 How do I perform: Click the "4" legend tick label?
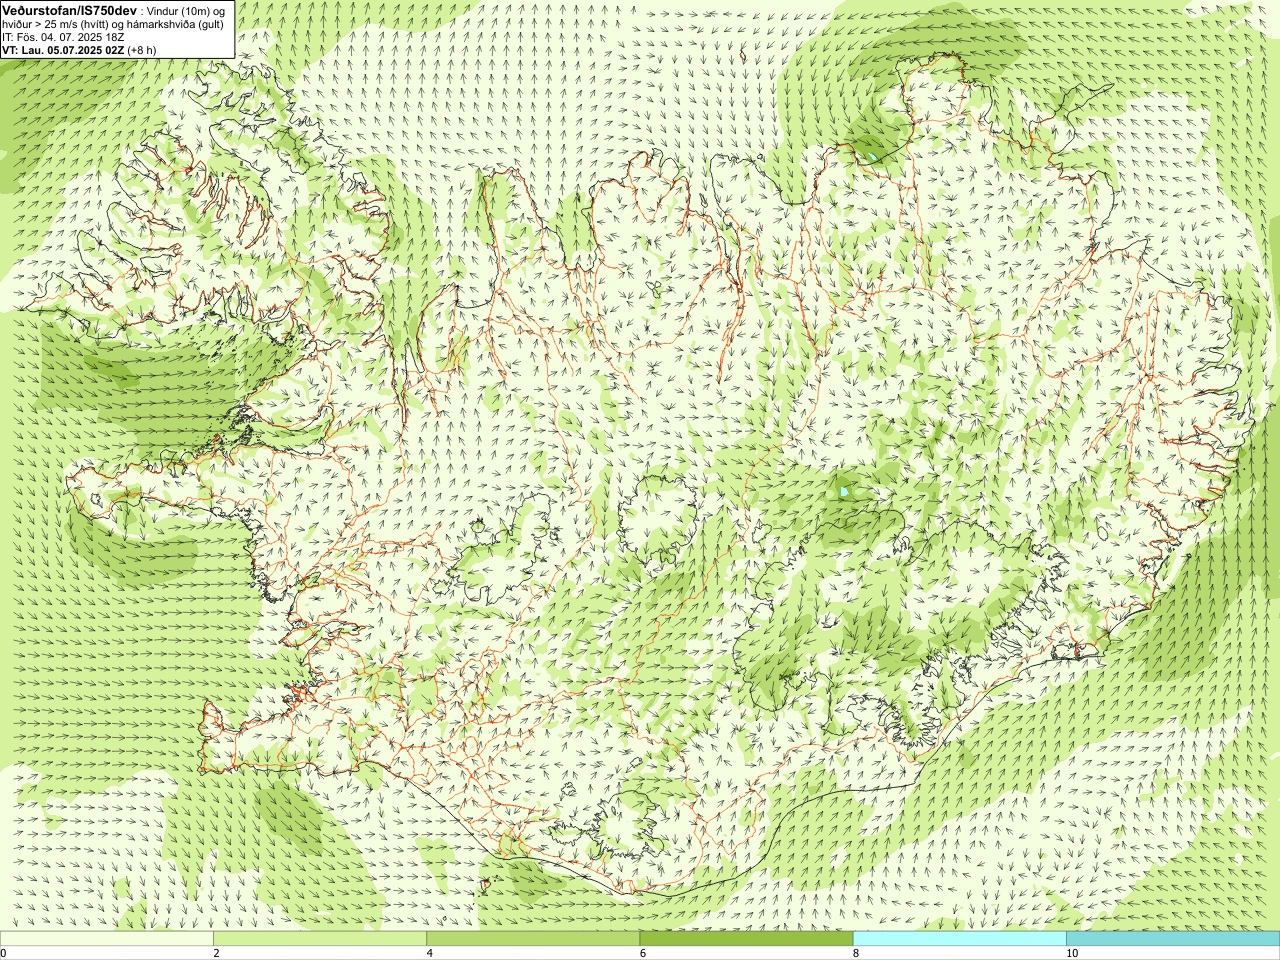429,953
